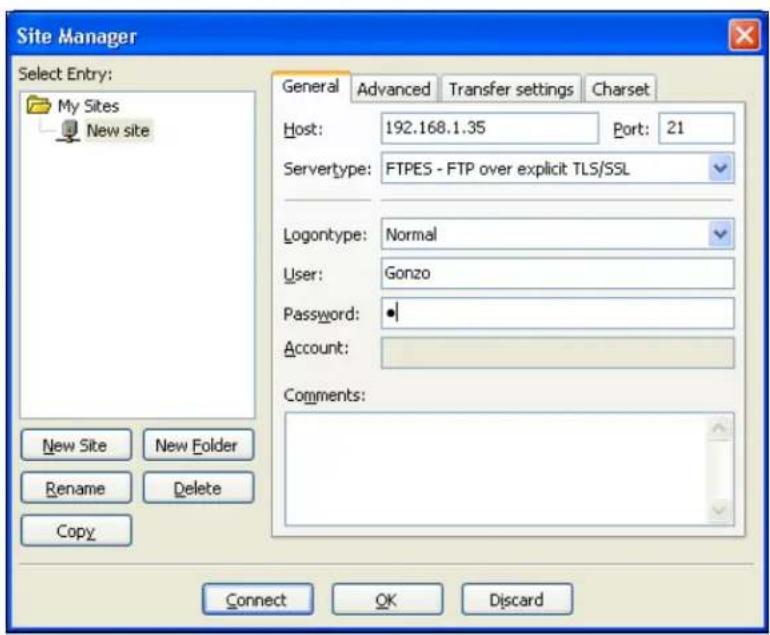The width and height of the screenshot is (770, 635).
Task: Confirm with the OK button
Action: point(387,599)
